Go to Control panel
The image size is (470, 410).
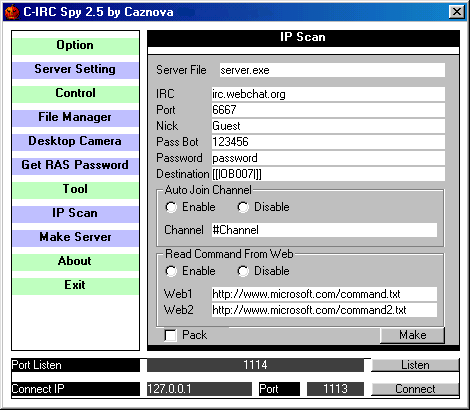point(75,94)
